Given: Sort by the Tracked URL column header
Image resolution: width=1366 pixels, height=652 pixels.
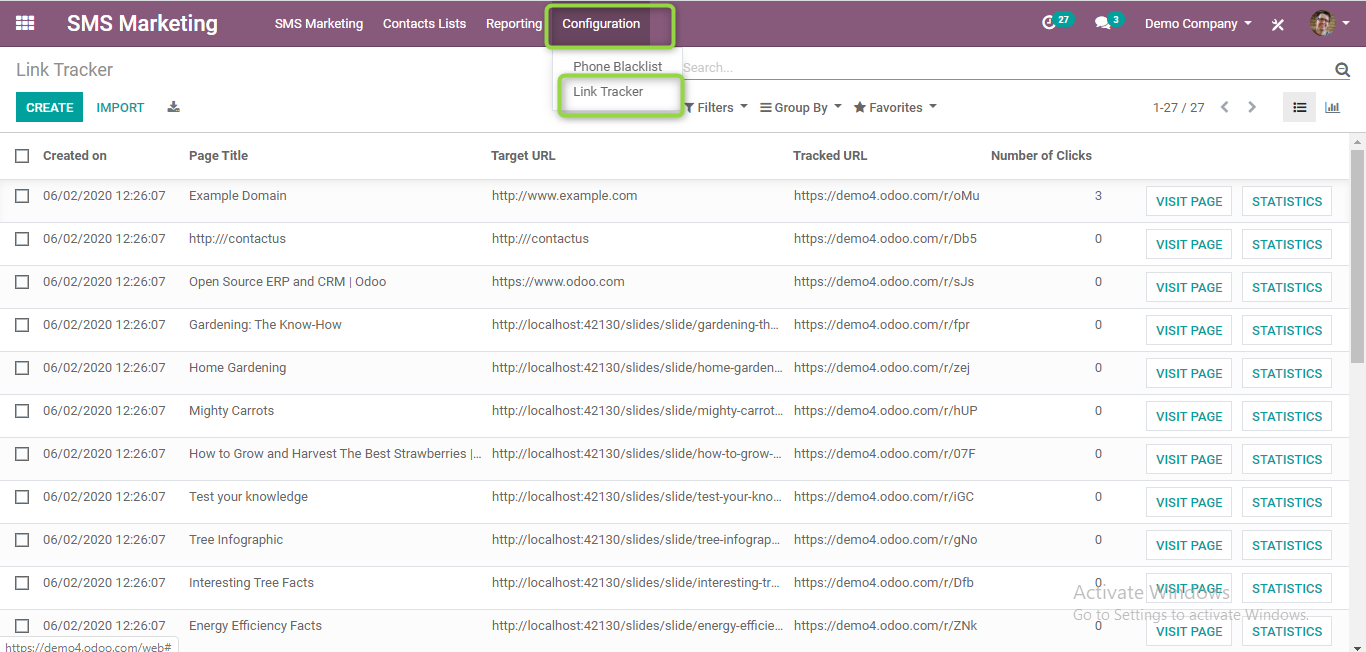Looking at the screenshot, I should [830, 156].
